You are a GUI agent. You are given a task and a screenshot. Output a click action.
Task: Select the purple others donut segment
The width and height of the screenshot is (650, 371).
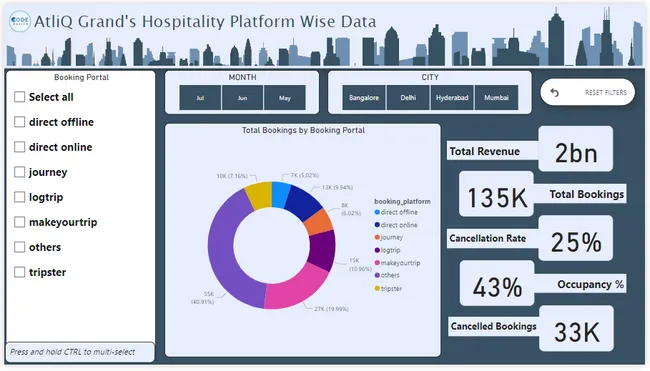pos(222,253)
